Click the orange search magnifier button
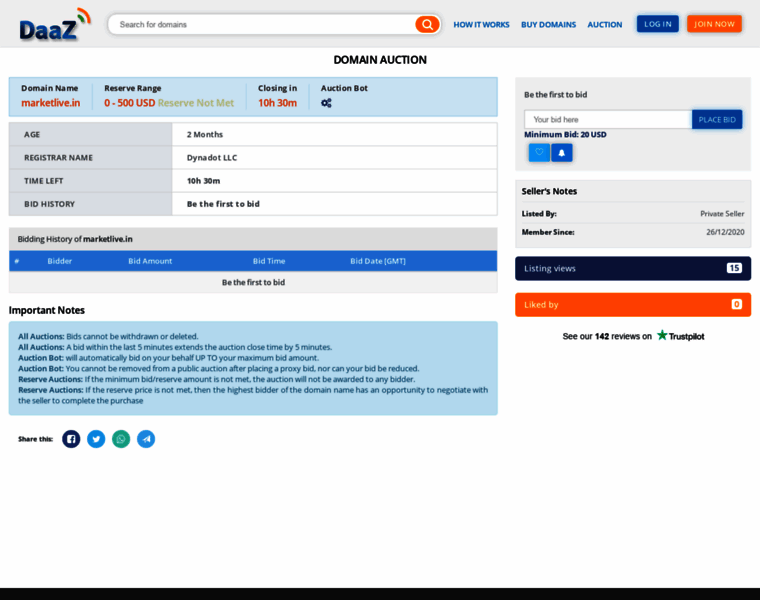760x600 pixels. click(427, 24)
